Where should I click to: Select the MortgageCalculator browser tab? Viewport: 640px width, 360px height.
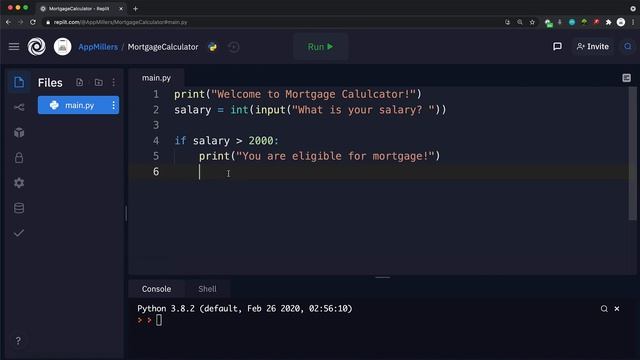click(81, 9)
